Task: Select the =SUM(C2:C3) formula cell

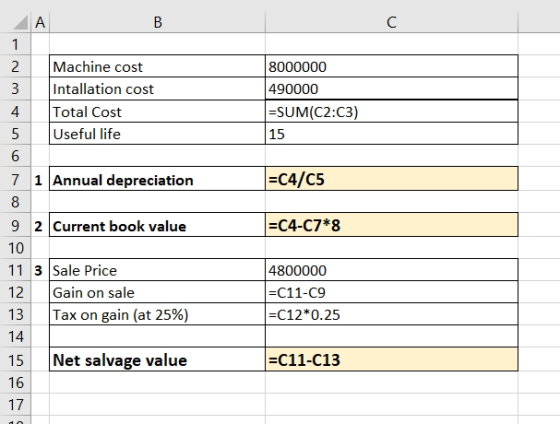Action: [x=391, y=111]
